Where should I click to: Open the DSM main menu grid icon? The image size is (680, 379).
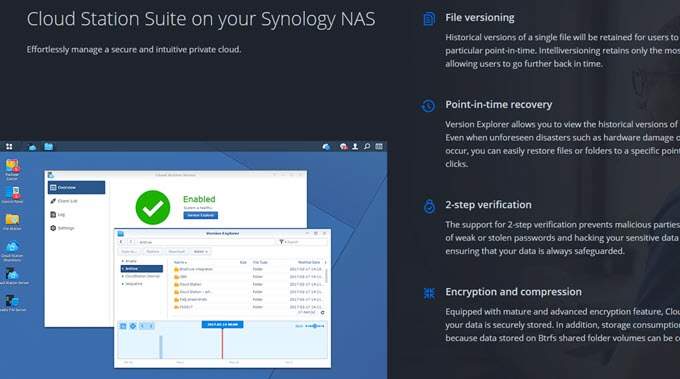[x=9, y=147]
